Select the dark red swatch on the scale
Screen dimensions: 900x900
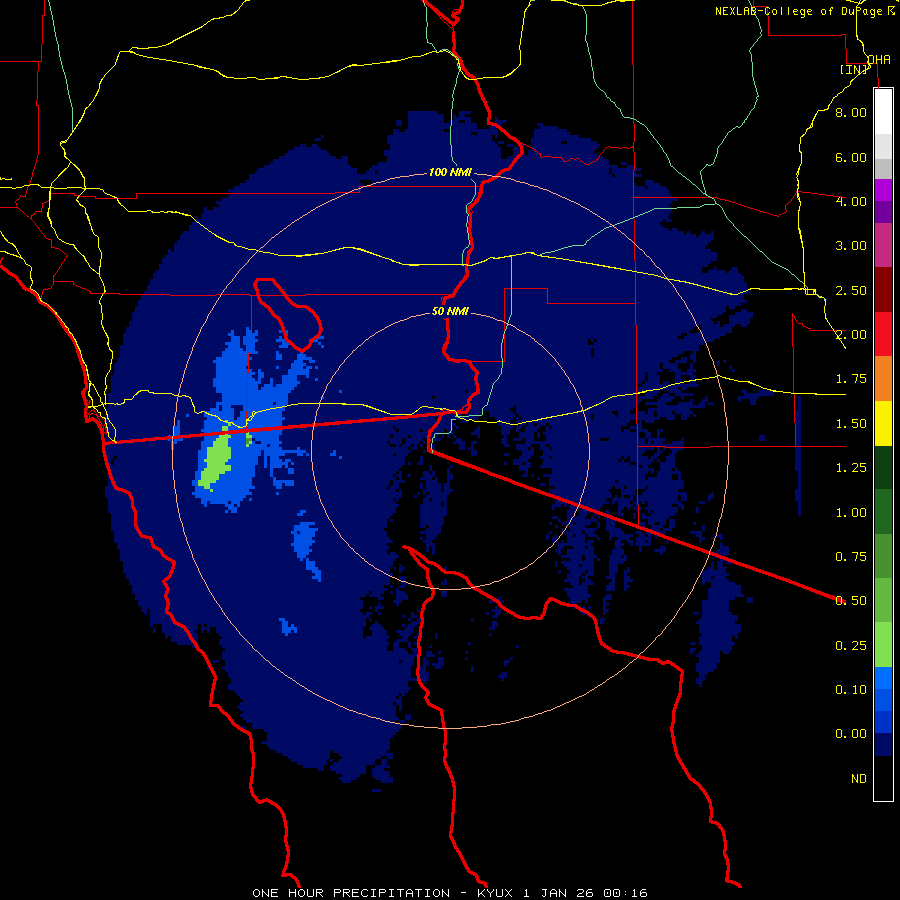tap(883, 290)
